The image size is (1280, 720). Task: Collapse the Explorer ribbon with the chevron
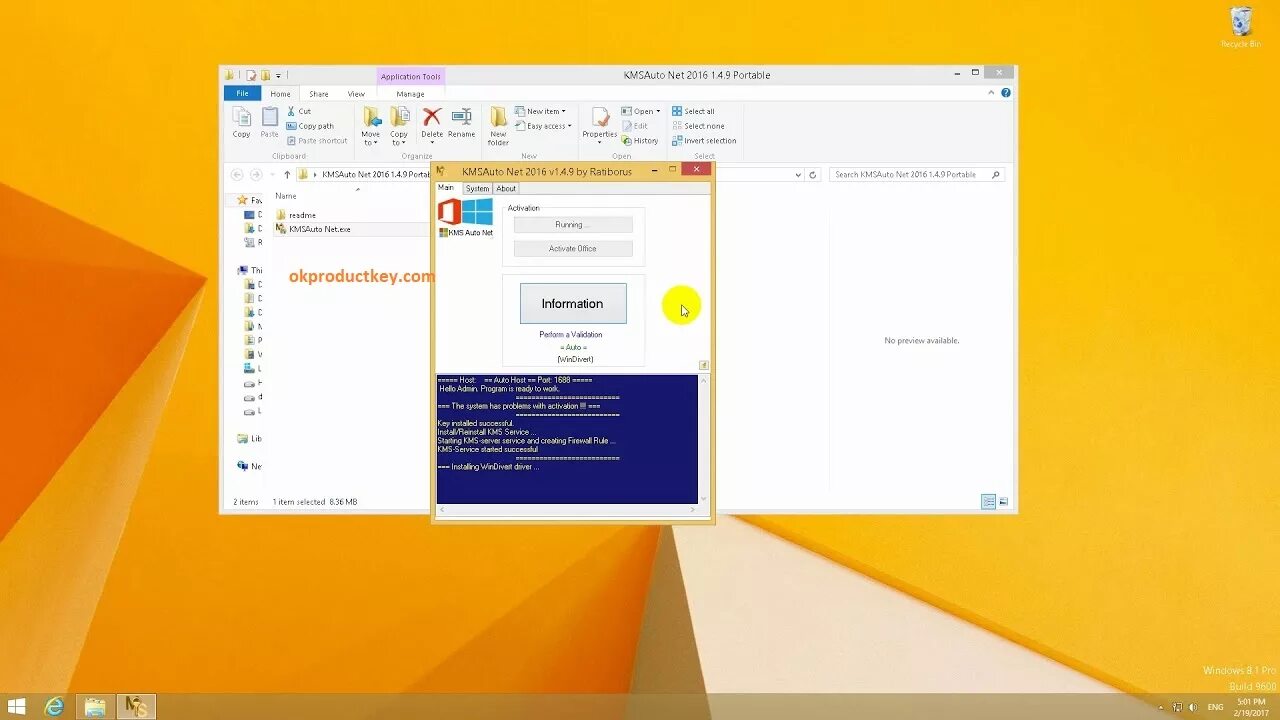click(x=993, y=93)
